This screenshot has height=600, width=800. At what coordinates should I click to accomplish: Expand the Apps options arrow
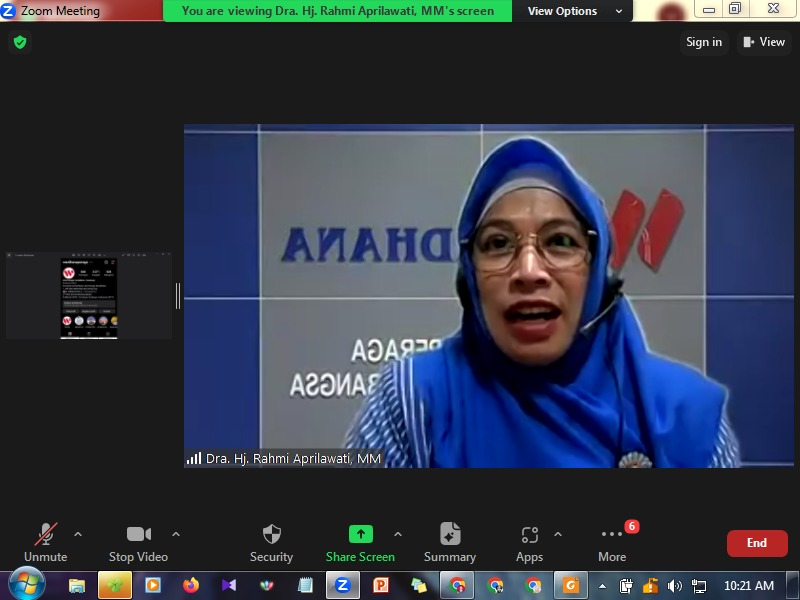tap(558, 534)
